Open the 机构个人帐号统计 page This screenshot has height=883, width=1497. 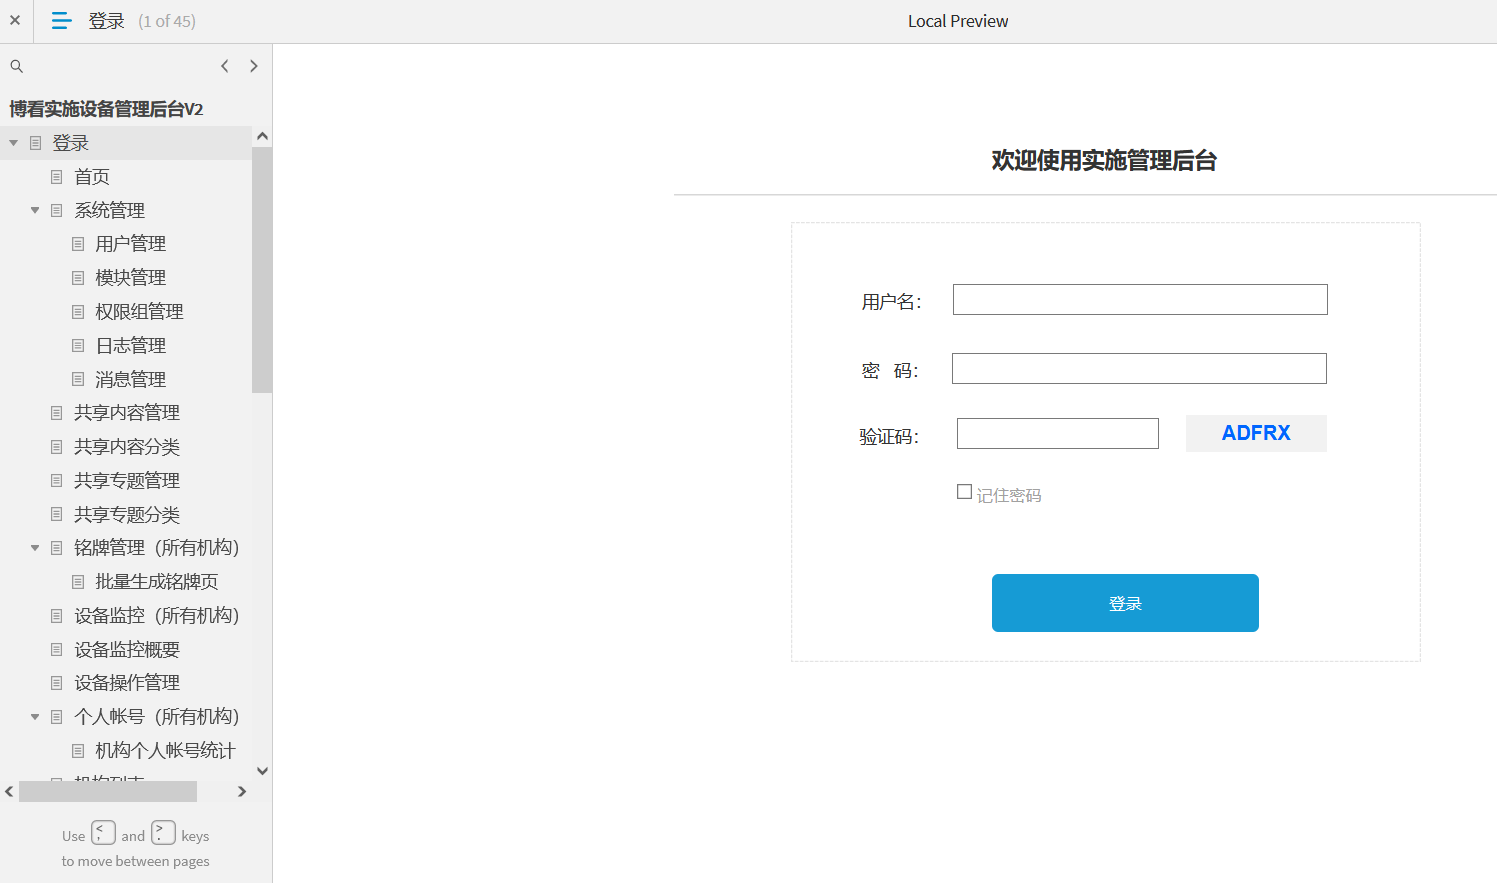pyautogui.click(x=165, y=751)
